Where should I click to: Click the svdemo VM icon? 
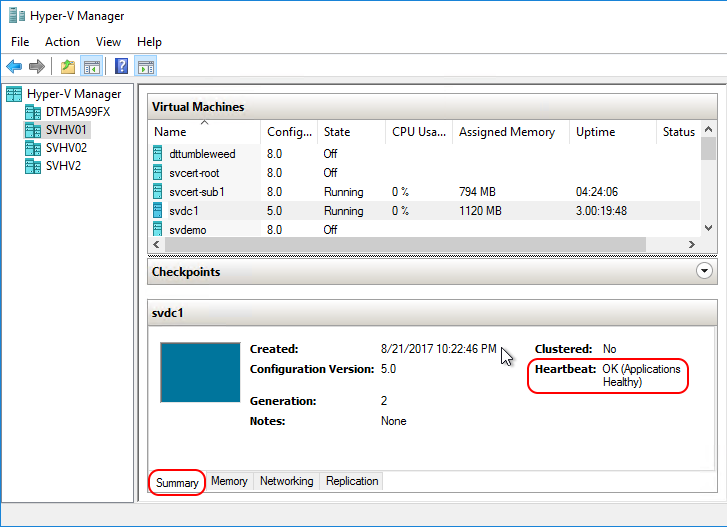point(158,229)
